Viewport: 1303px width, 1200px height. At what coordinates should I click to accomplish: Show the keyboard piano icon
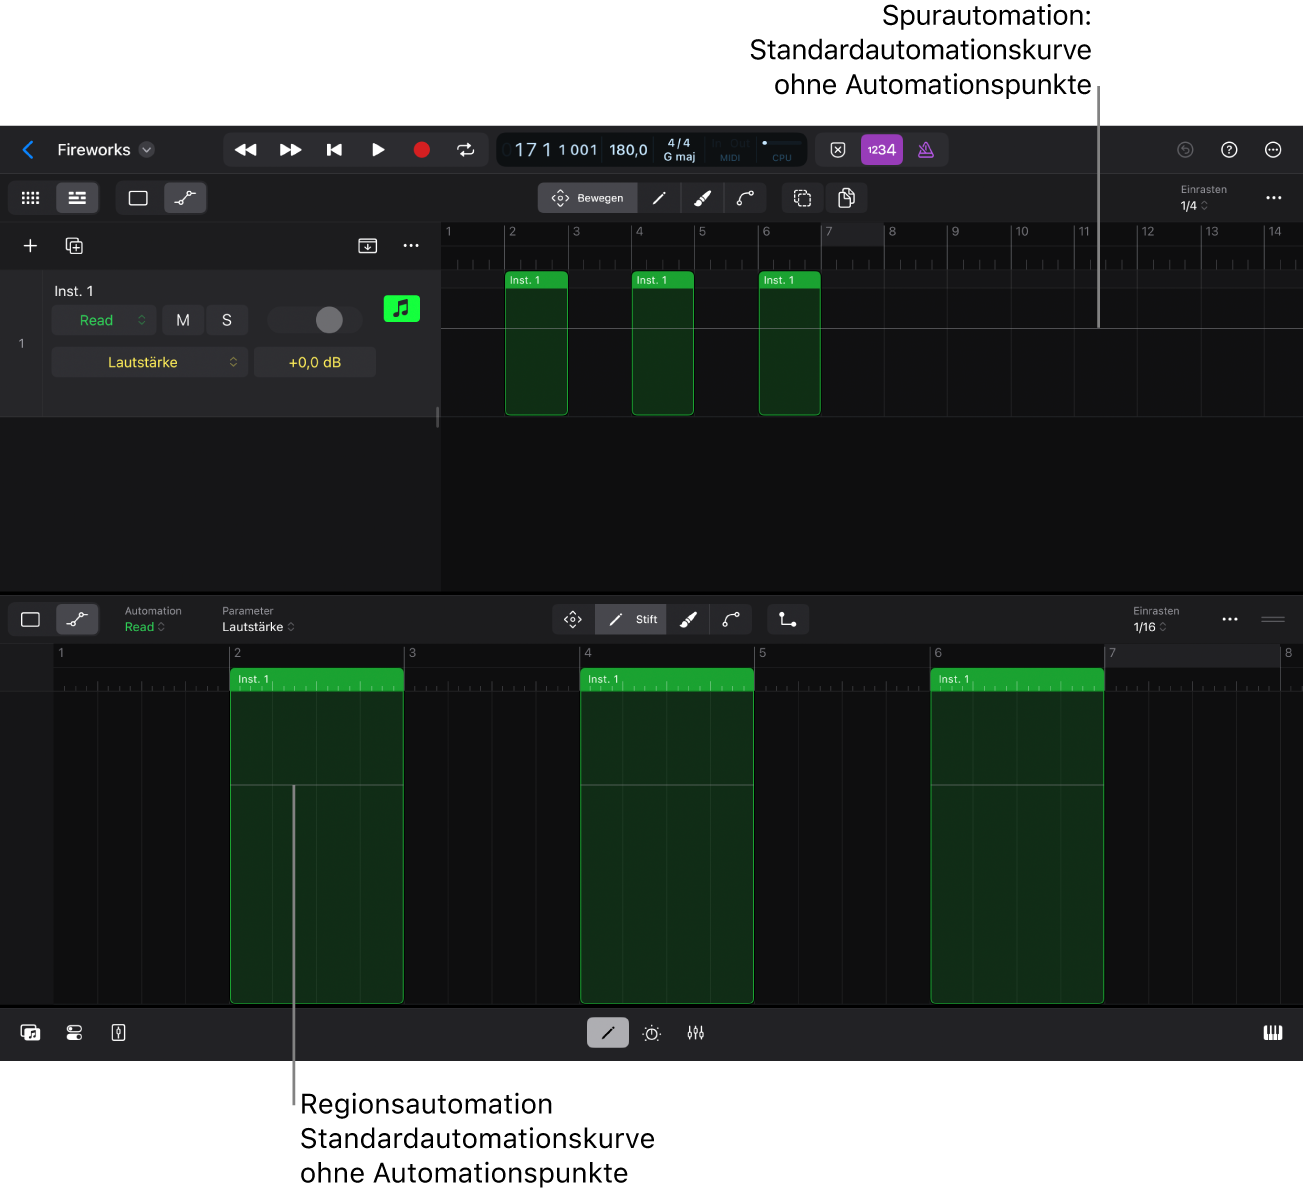1272,1033
